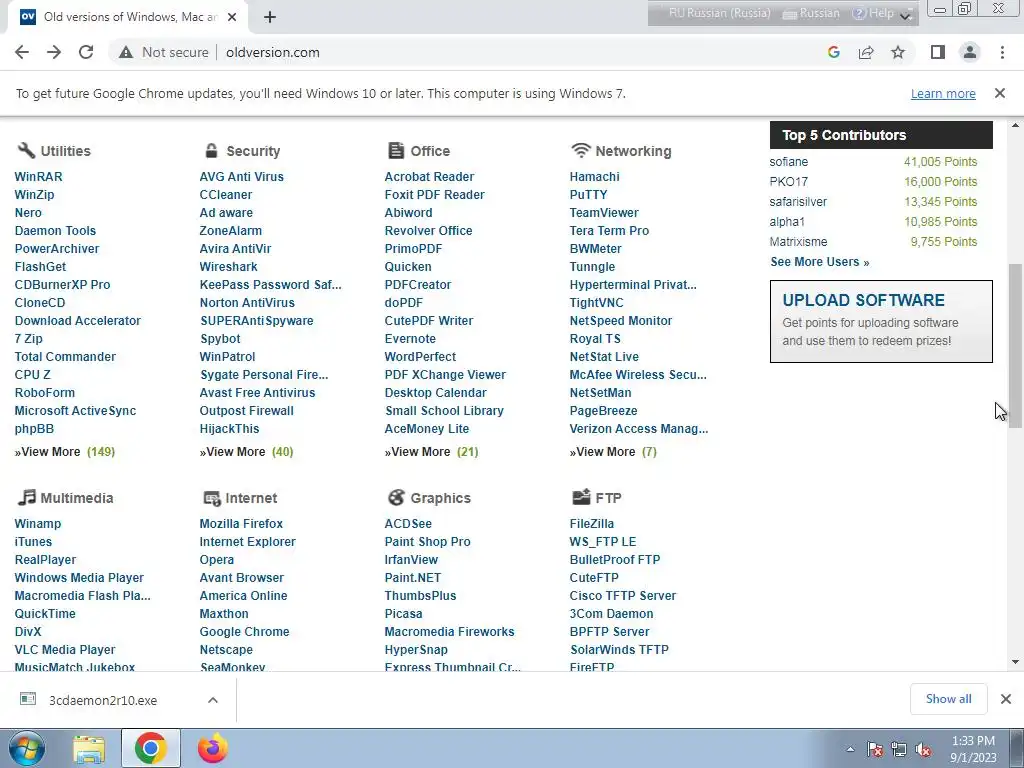This screenshot has width=1024, height=768.
Task: Open the Not secure site information warning
Action: click(163, 52)
